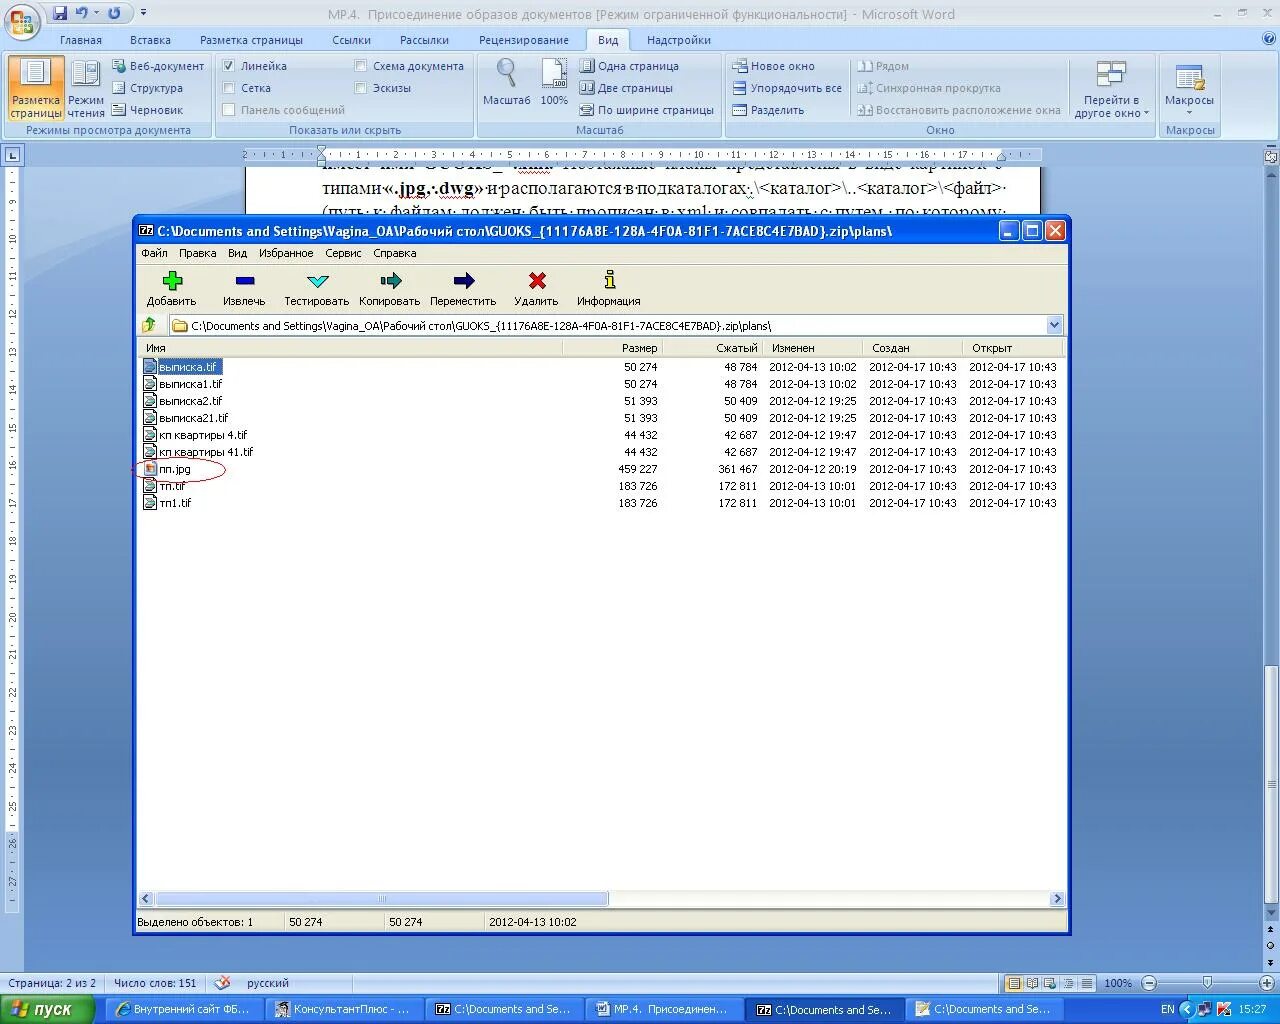Click Упорядочить все button
The width and height of the screenshot is (1280, 1024).
787,88
